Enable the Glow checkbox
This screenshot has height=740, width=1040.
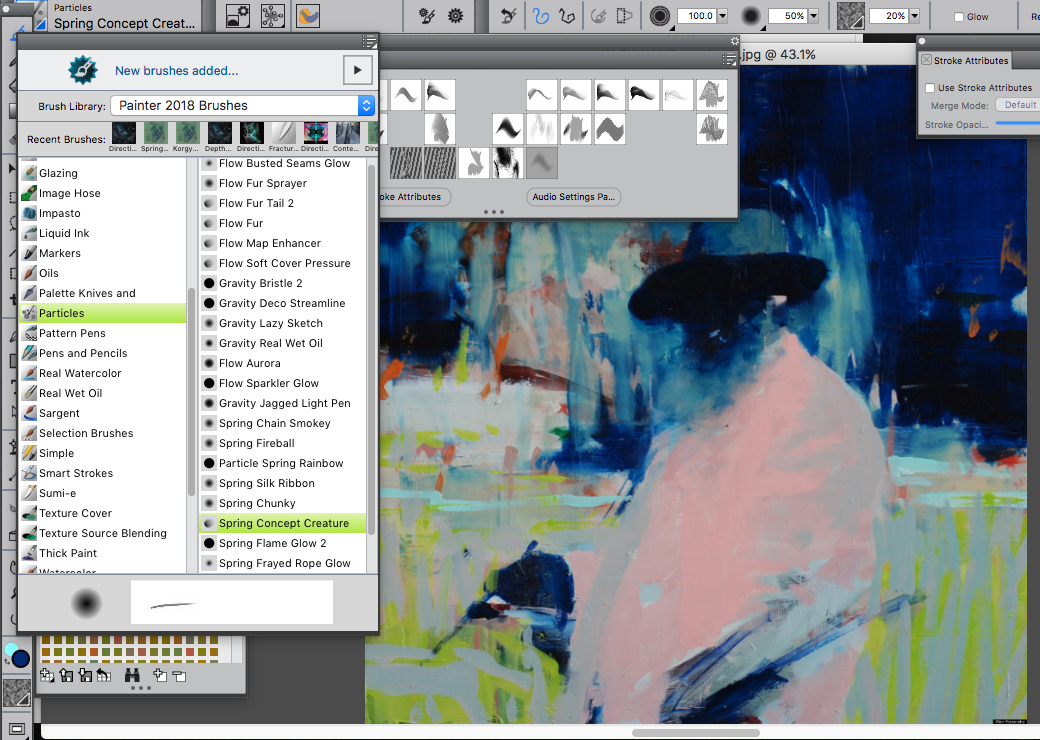(x=959, y=17)
